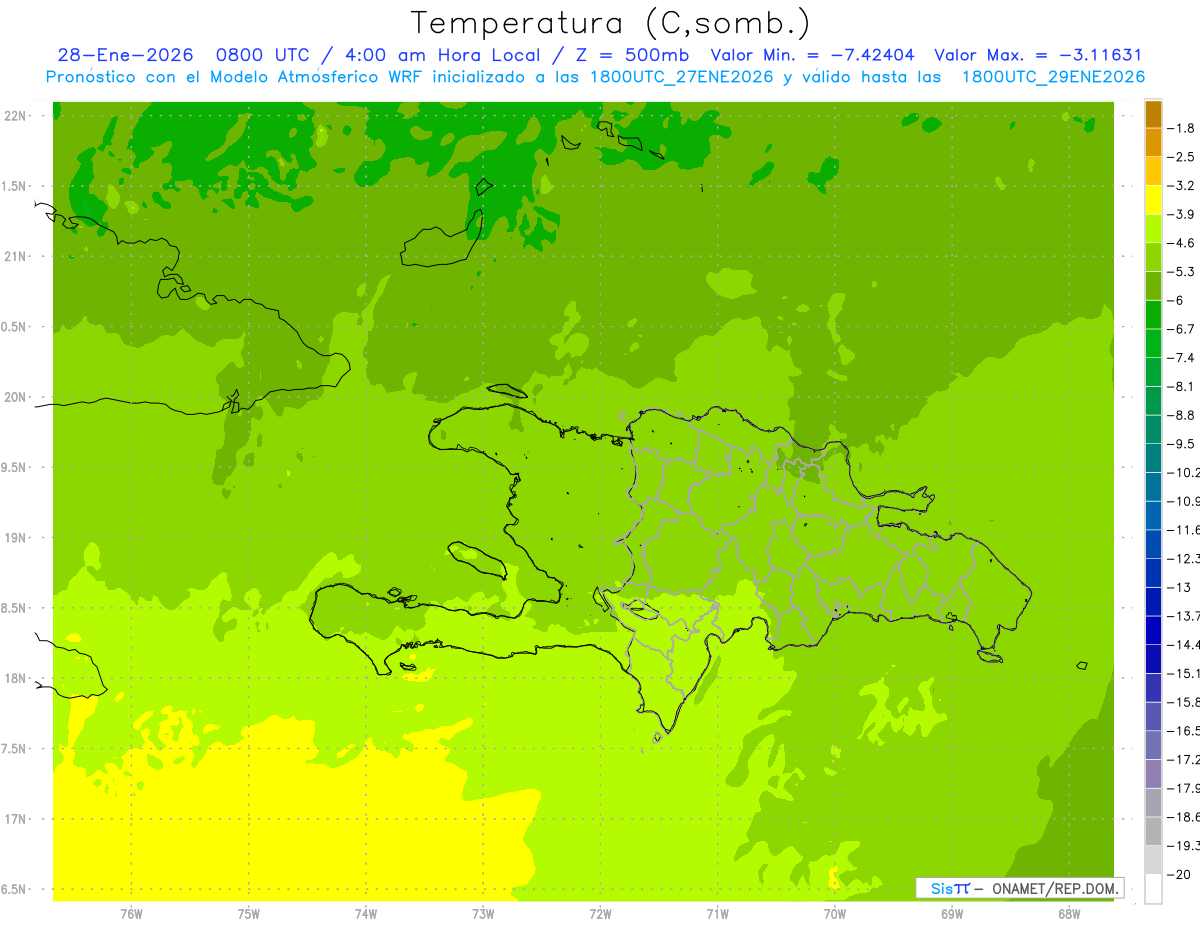Click the 18N latitude label
This screenshot has width=1200, height=927.
tap(15, 678)
